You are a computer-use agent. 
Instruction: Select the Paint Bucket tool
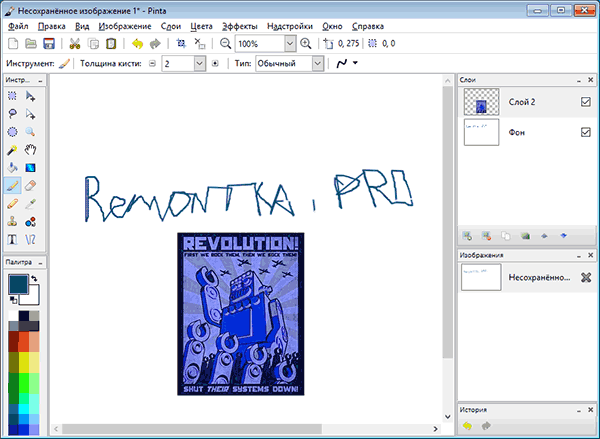coord(12,168)
